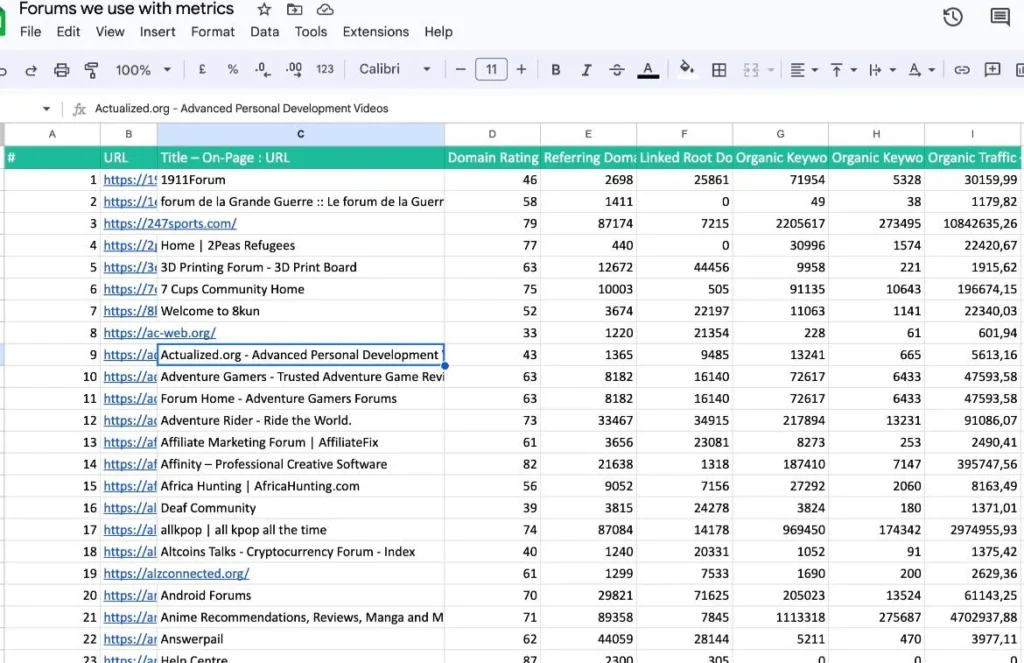This screenshot has height=663, width=1024.
Task: Print the spreadsheet
Action: click(x=61, y=70)
